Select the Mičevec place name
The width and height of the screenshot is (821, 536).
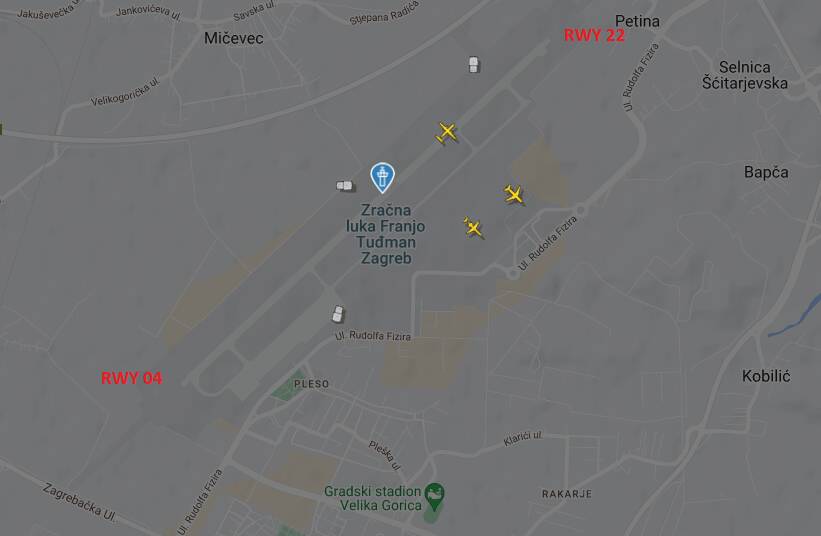click(x=234, y=38)
